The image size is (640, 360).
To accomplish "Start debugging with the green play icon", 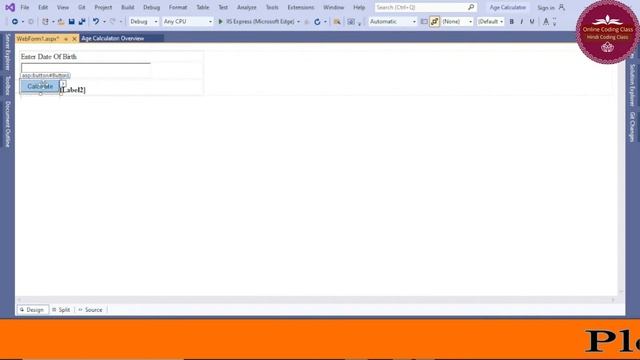I will (220, 22).
